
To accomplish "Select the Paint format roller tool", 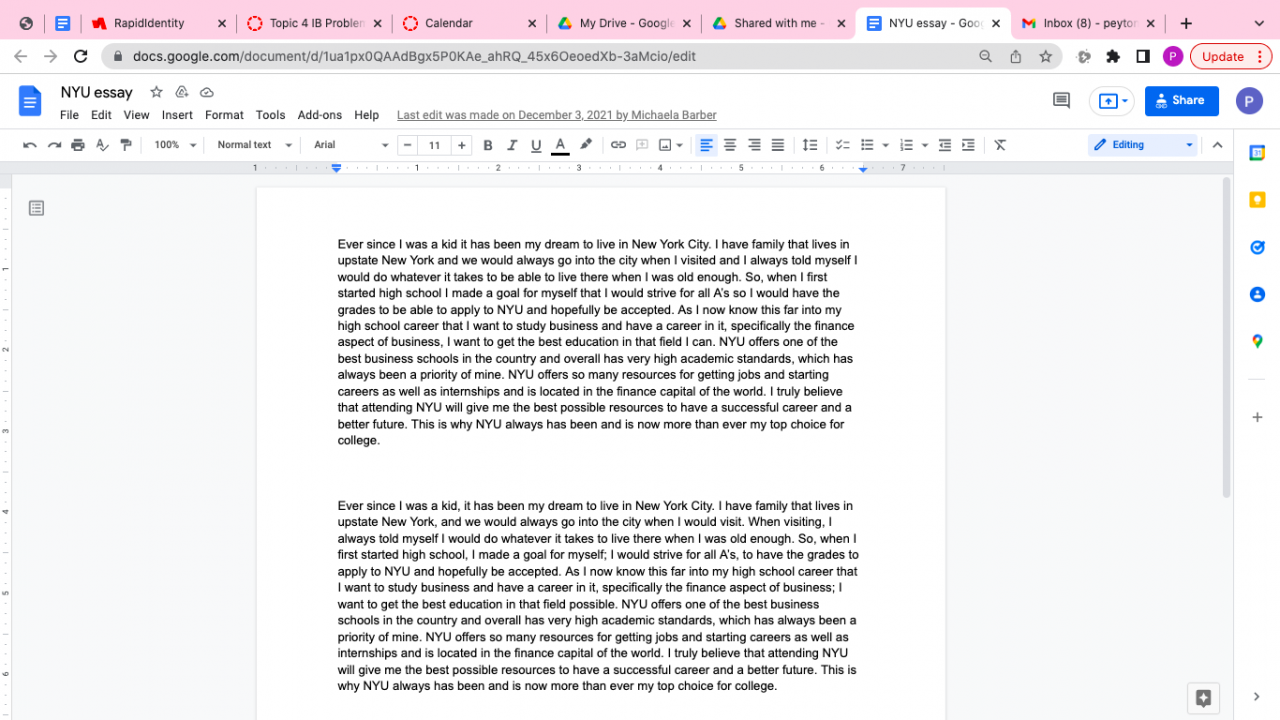I will pyautogui.click(x=126, y=145).
